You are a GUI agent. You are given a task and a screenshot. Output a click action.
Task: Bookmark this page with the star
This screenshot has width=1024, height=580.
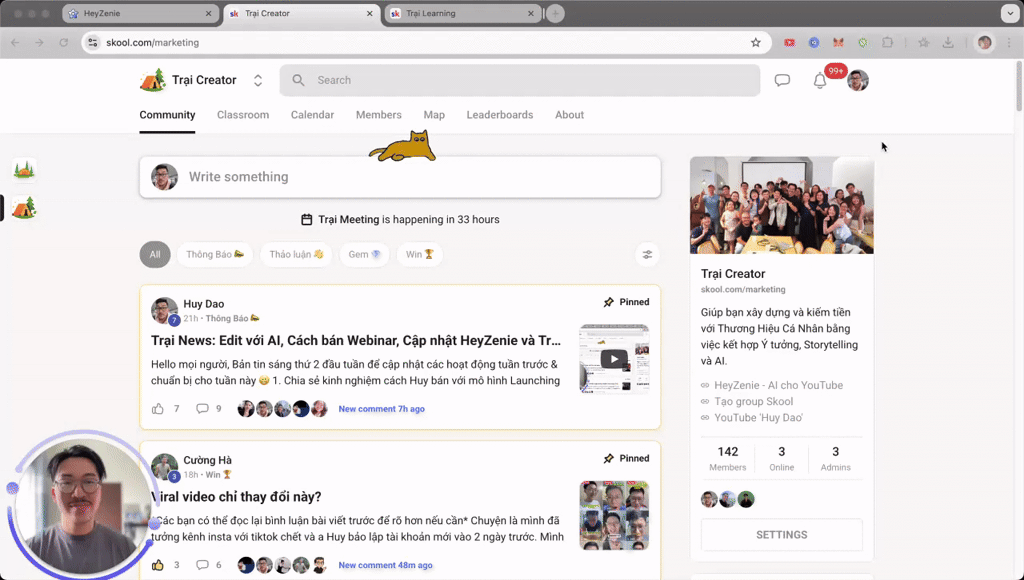pyautogui.click(x=756, y=42)
